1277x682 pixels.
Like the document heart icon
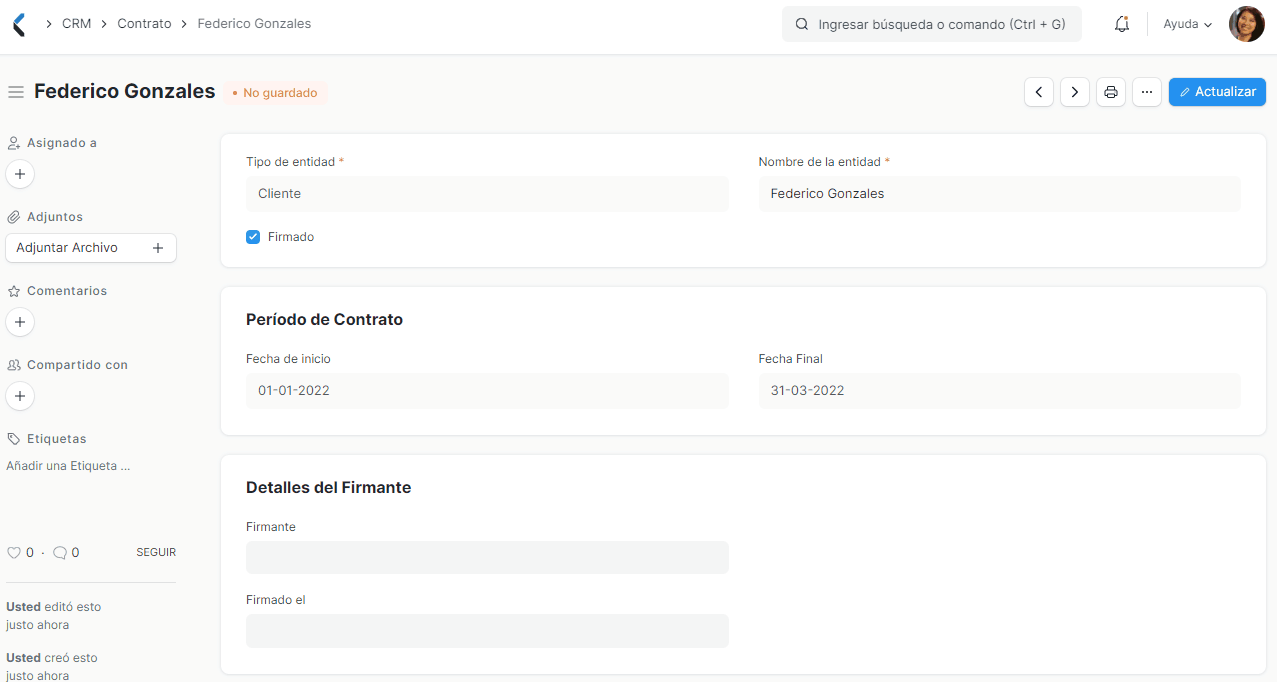(x=14, y=553)
